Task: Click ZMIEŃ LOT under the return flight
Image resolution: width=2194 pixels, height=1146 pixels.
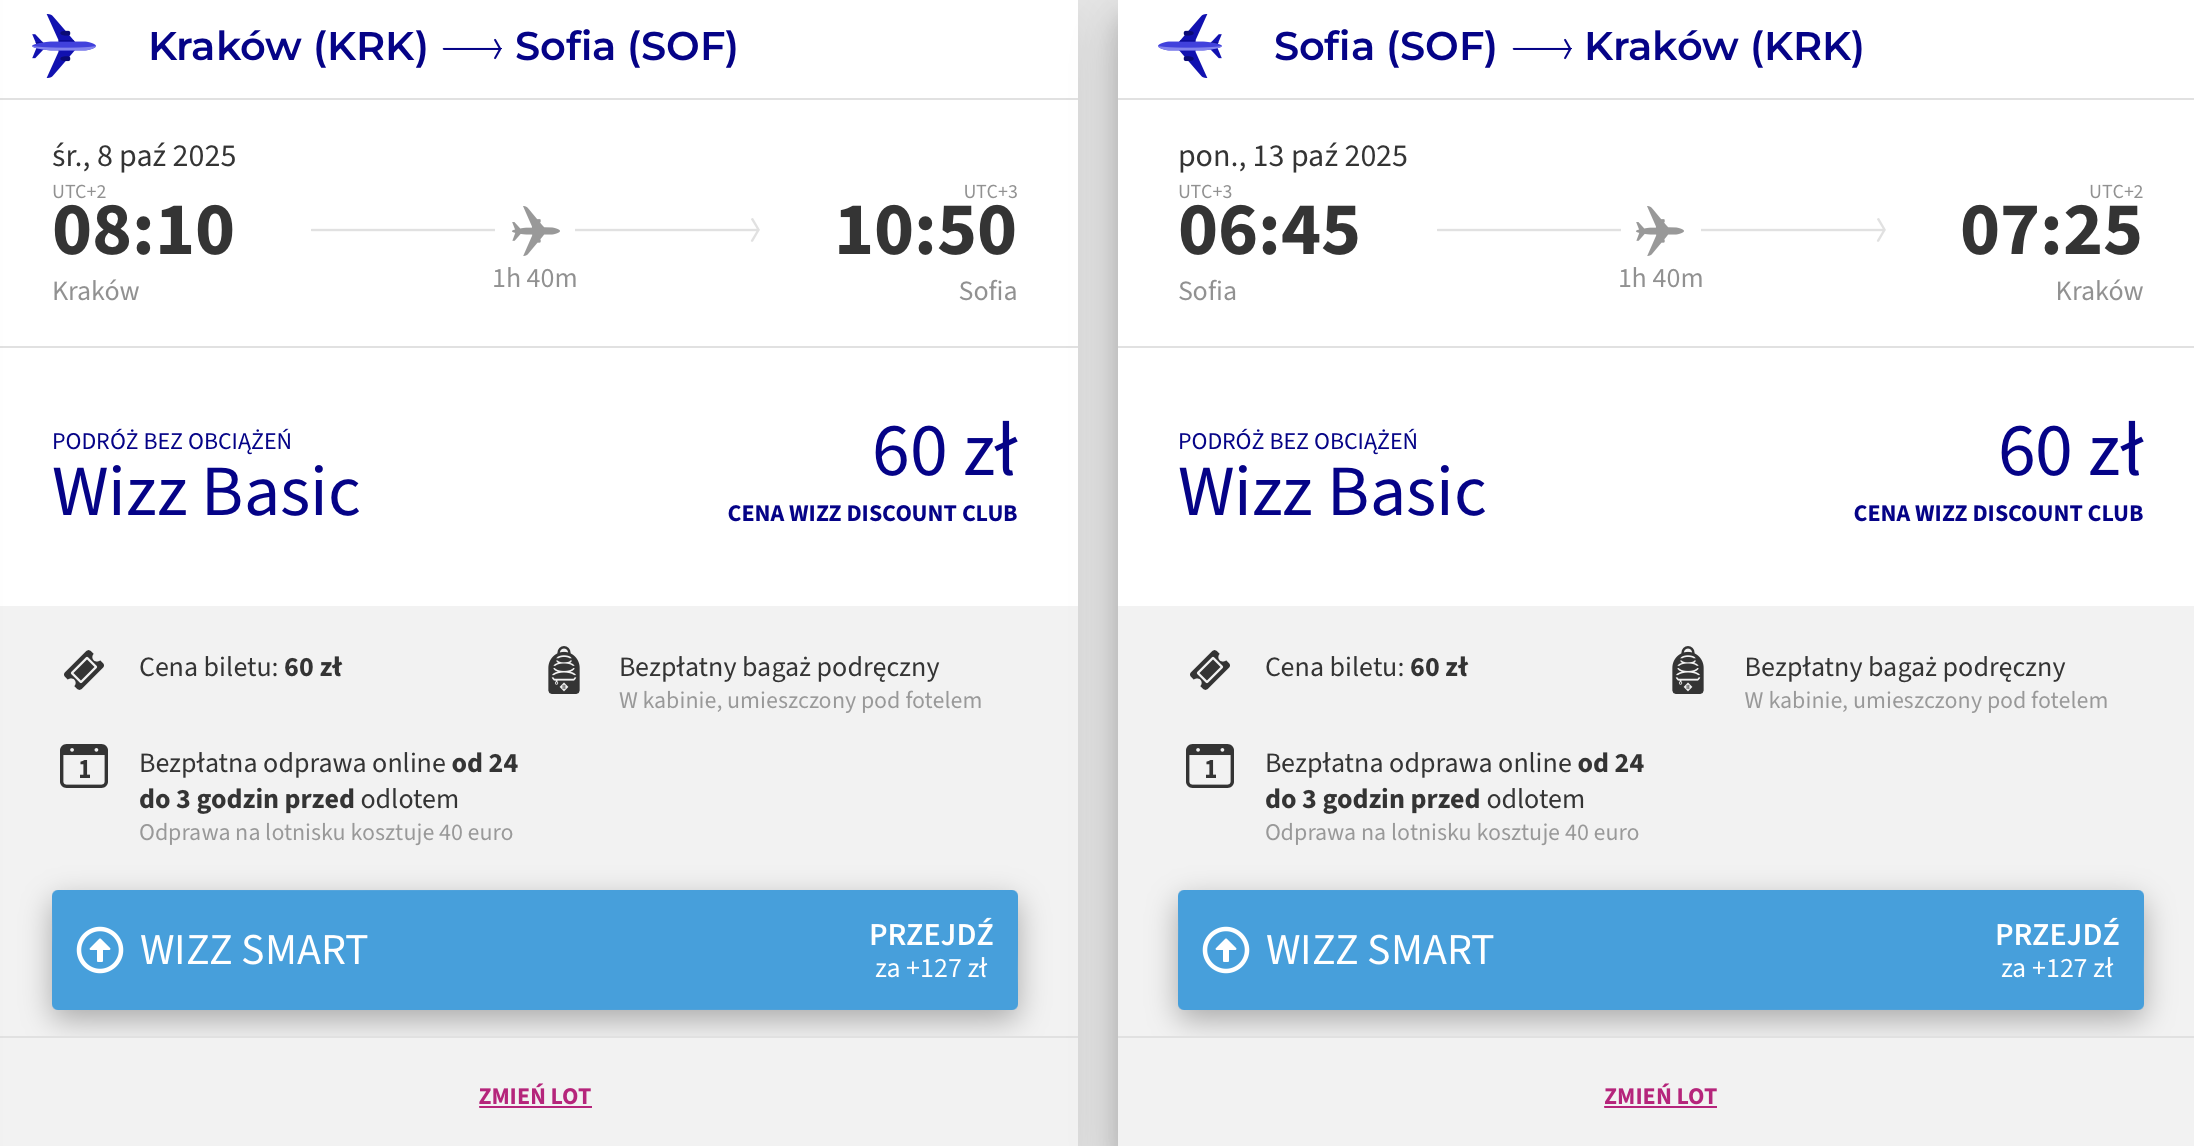Action: click(x=1661, y=1096)
